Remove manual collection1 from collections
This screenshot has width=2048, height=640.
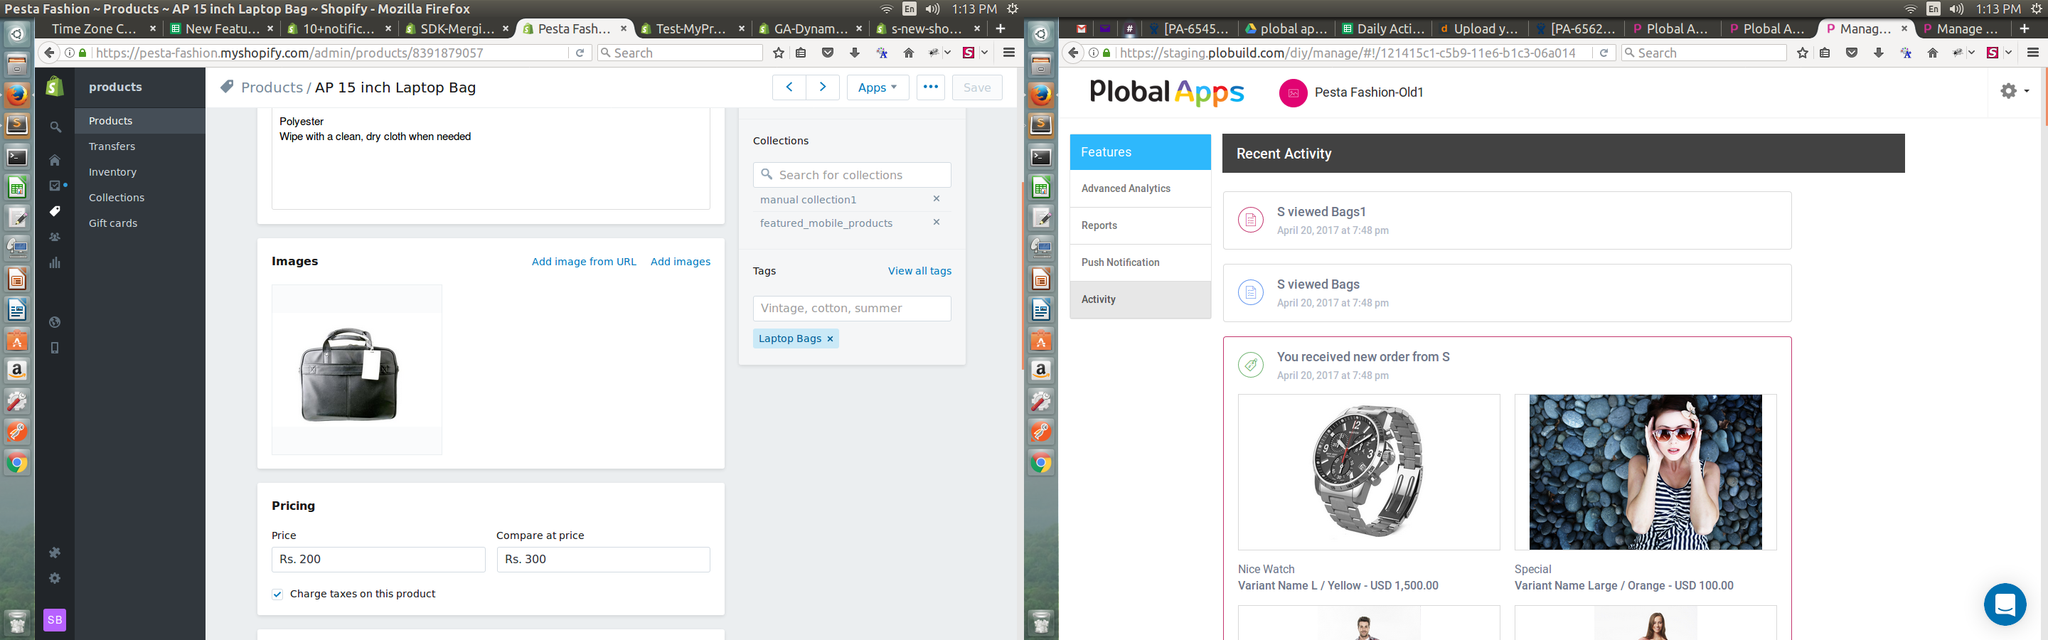[x=936, y=199]
